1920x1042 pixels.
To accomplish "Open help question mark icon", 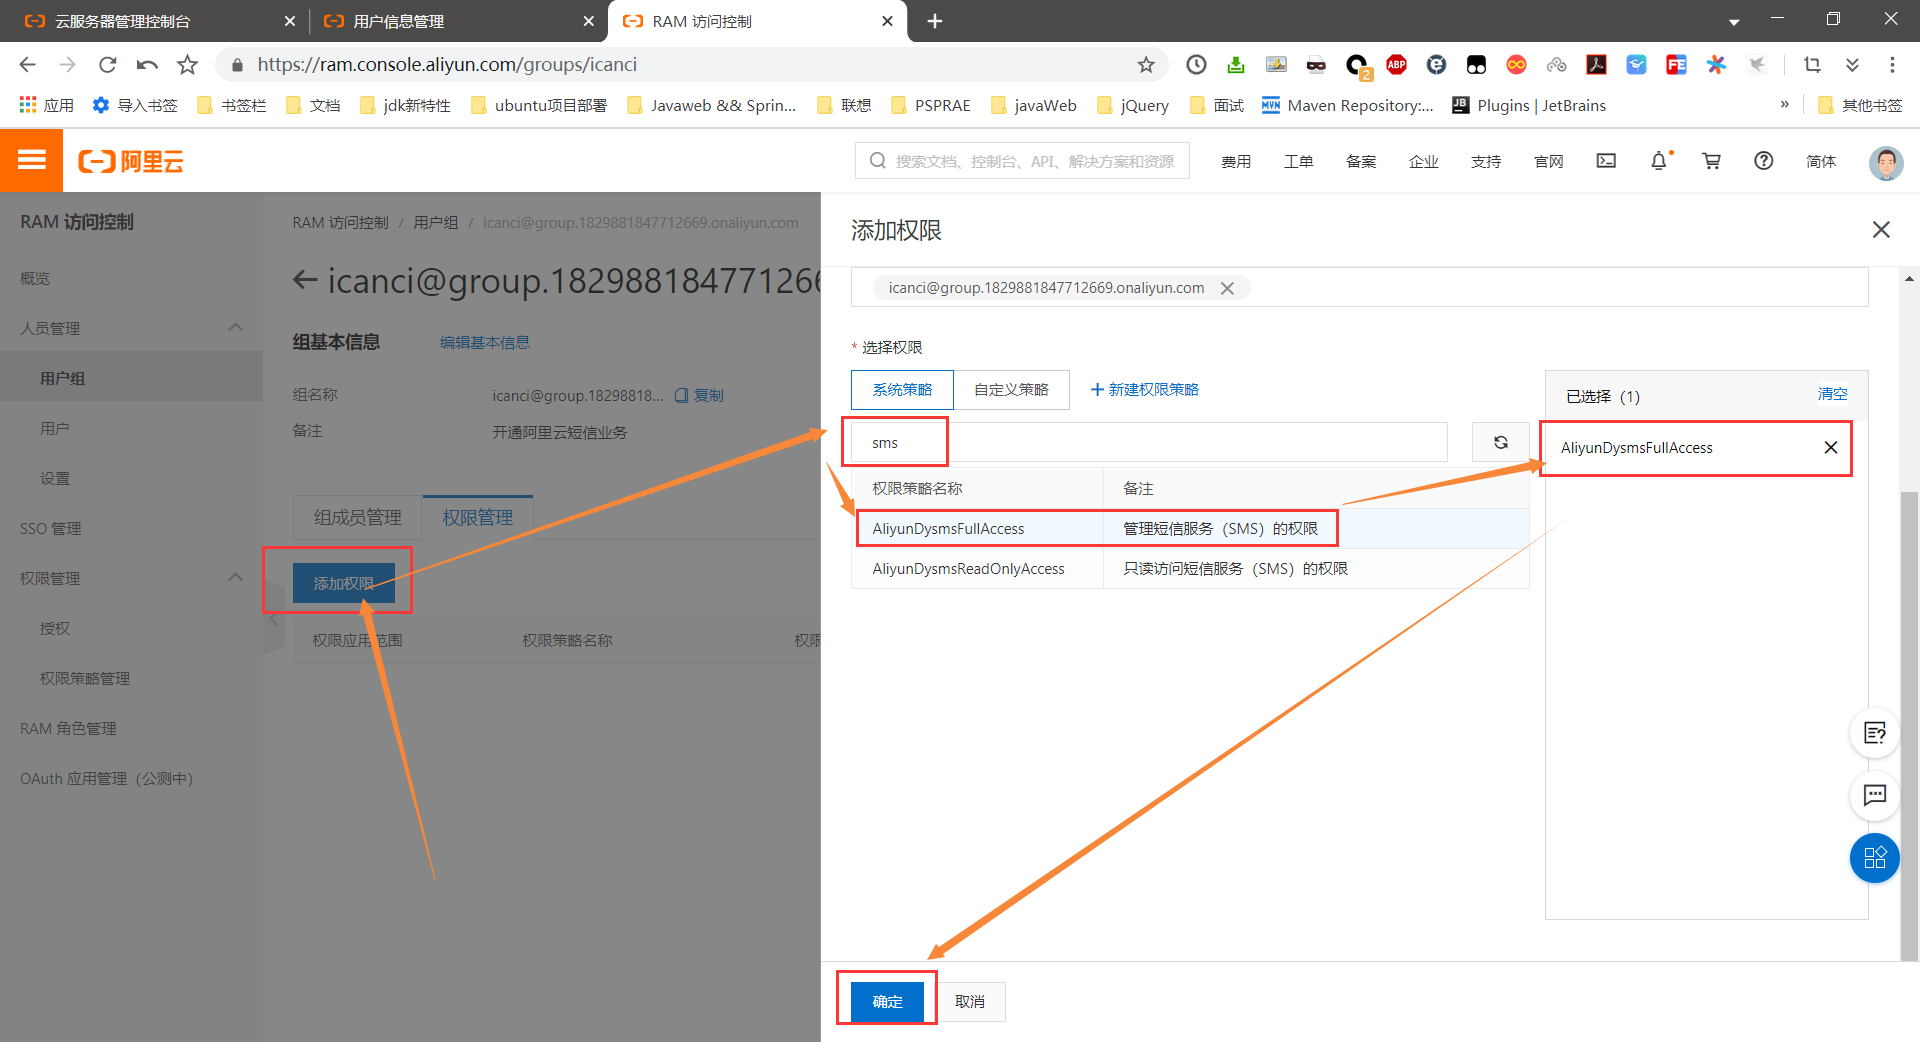I will point(1764,161).
